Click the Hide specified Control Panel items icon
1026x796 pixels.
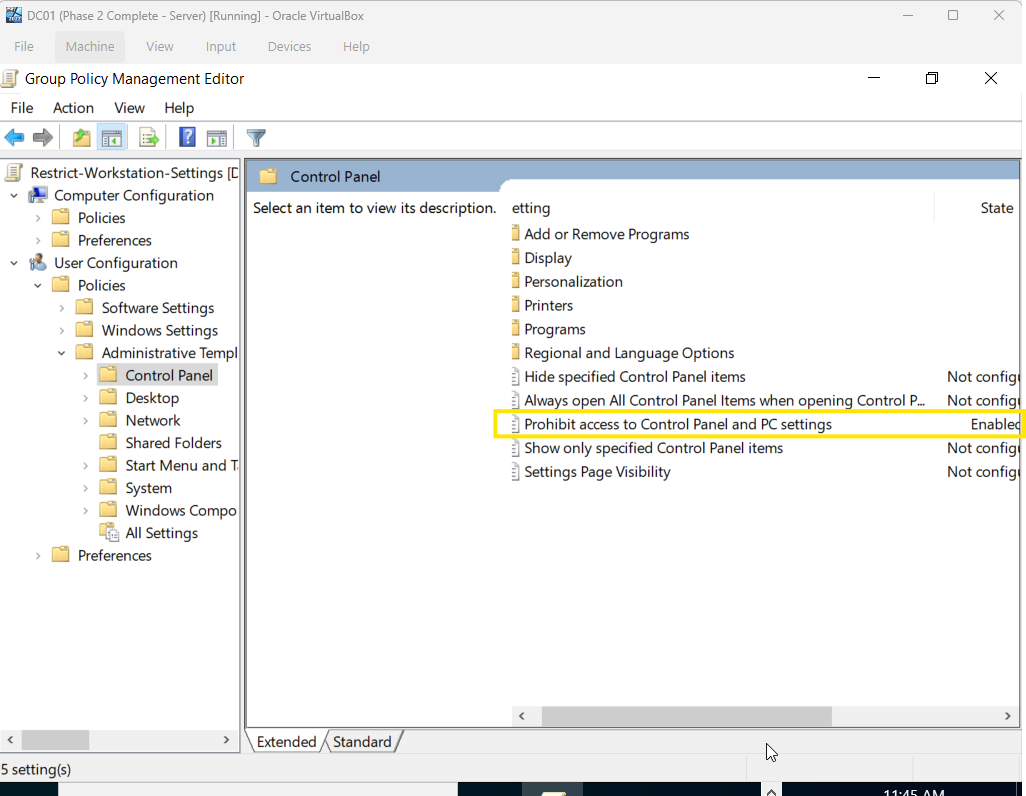pos(516,376)
